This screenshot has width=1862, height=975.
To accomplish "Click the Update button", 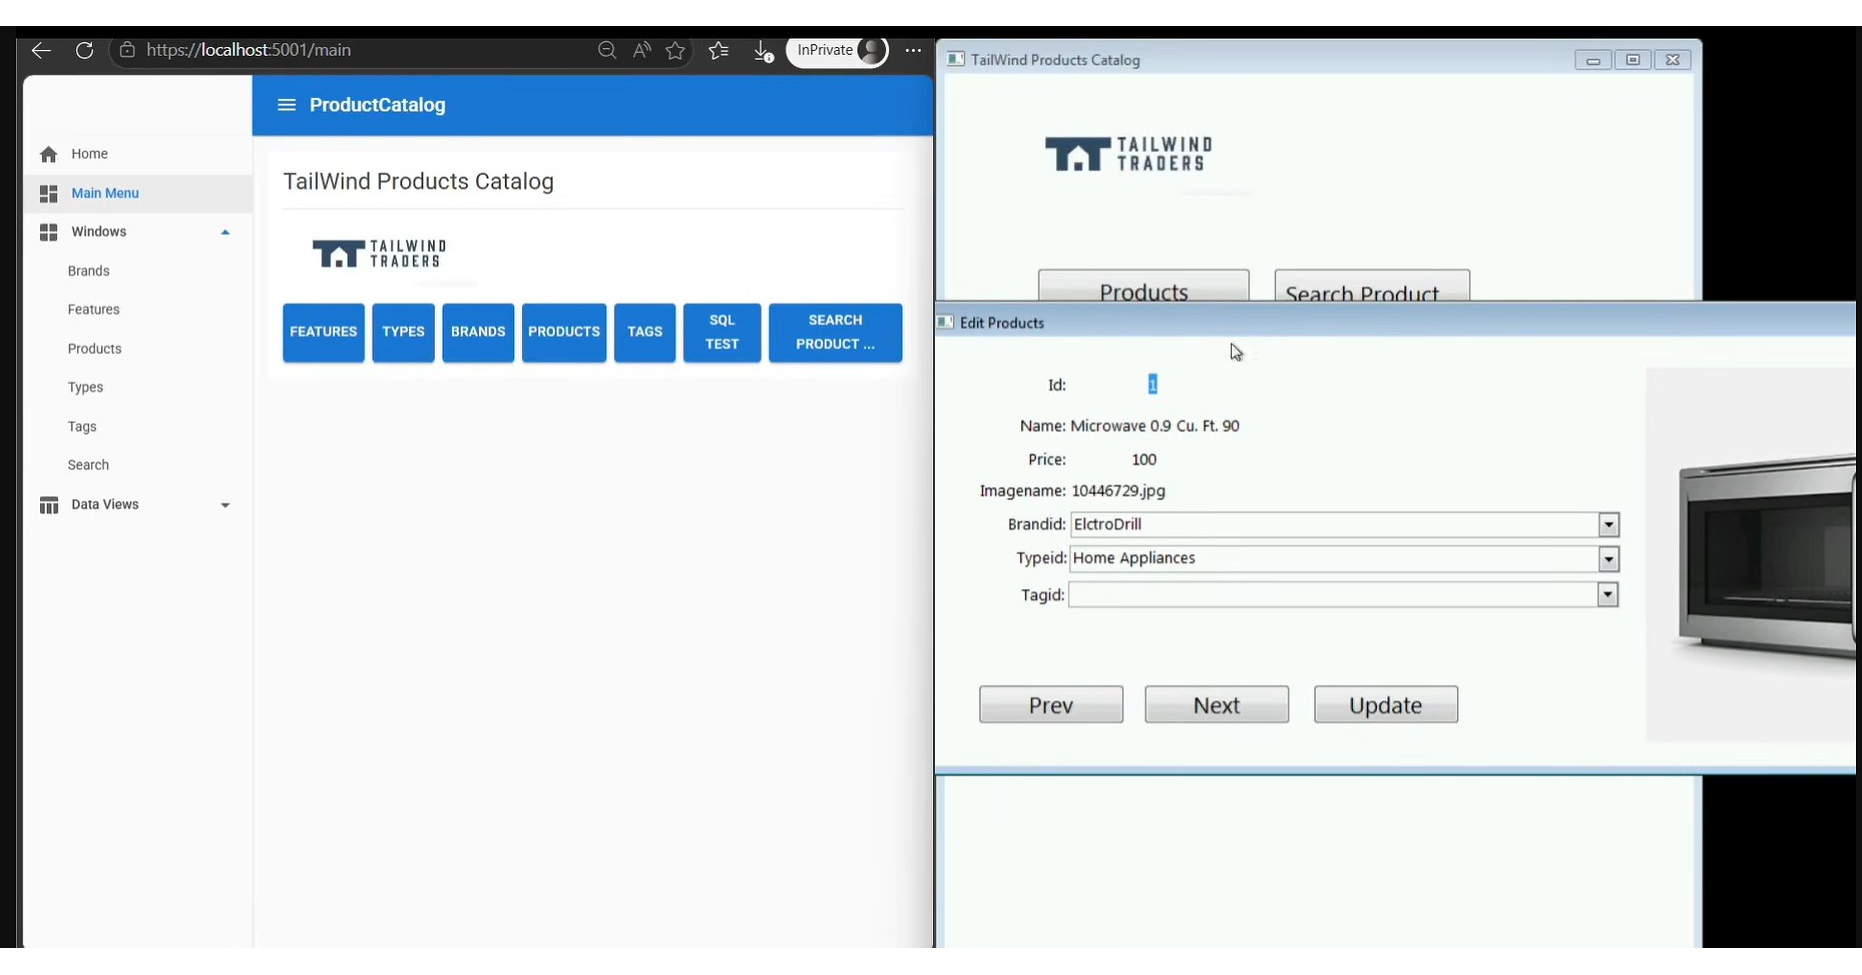I will tap(1386, 705).
